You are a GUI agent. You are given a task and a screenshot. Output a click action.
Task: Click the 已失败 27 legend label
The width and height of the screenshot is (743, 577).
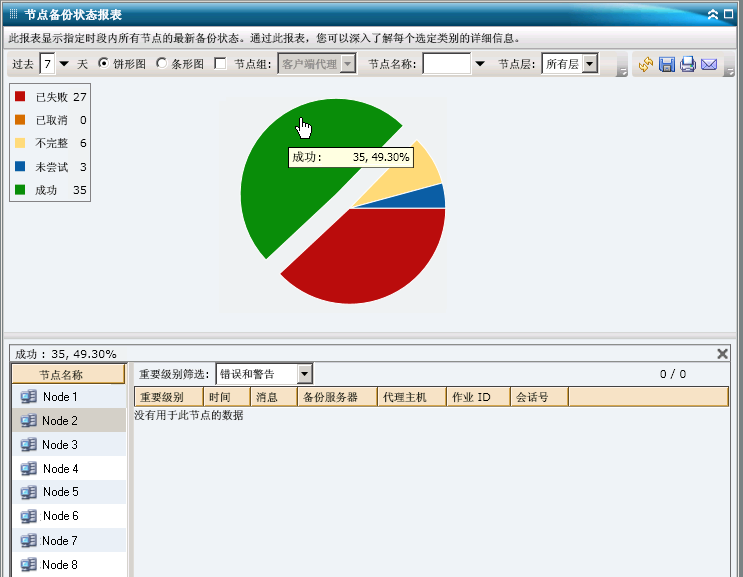pyautogui.click(x=61, y=97)
